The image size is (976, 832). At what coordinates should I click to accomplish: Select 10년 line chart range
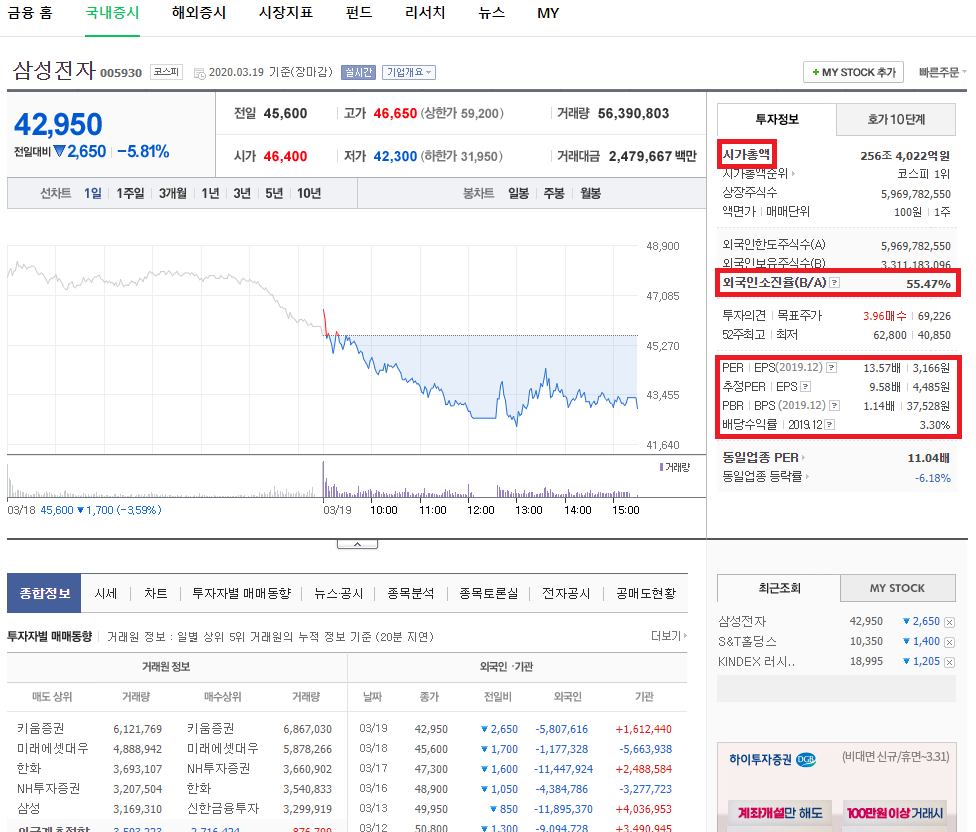309,194
